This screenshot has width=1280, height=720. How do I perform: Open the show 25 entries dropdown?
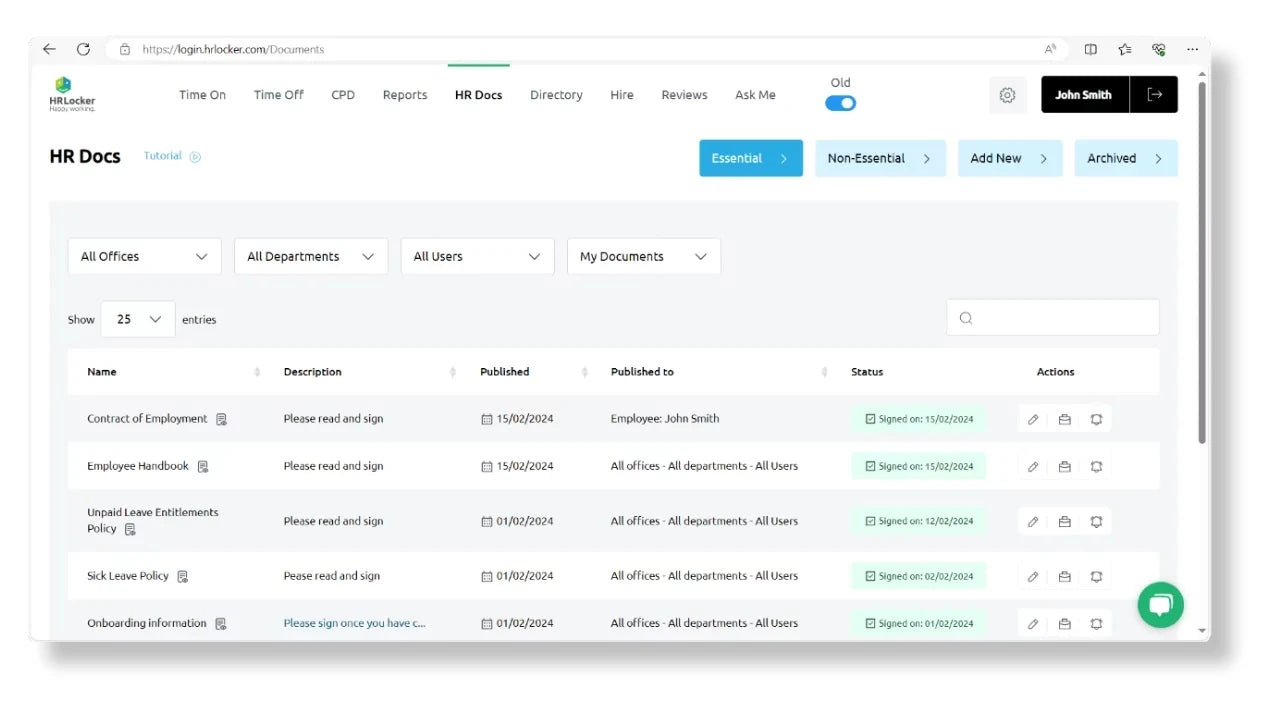tap(138, 320)
